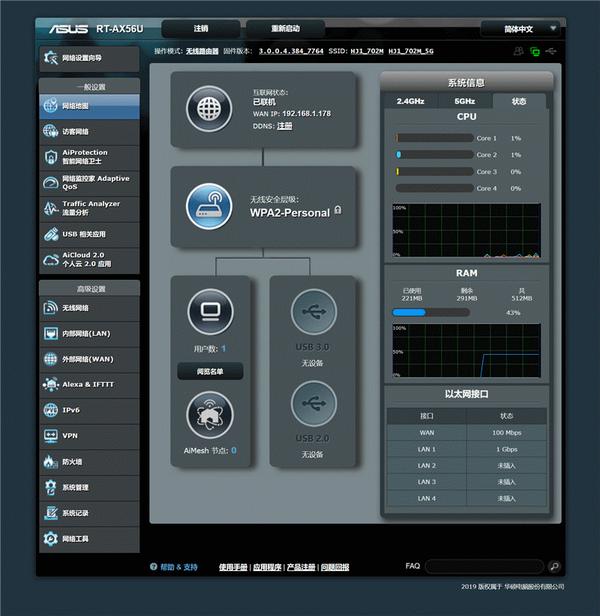Switch to the 5GHz tab
This screenshot has width=600, height=616.
pos(464,101)
